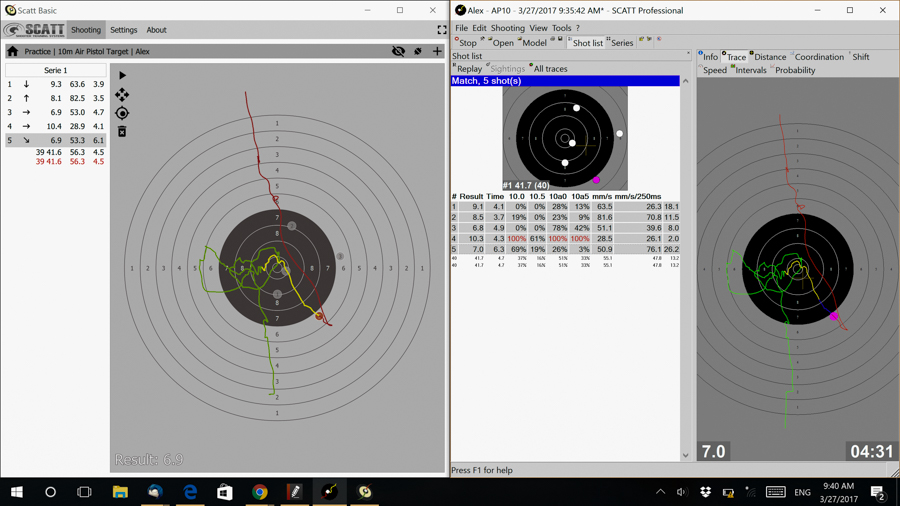Enter fullscreen mode in Scatt Basic

(441, 30)
